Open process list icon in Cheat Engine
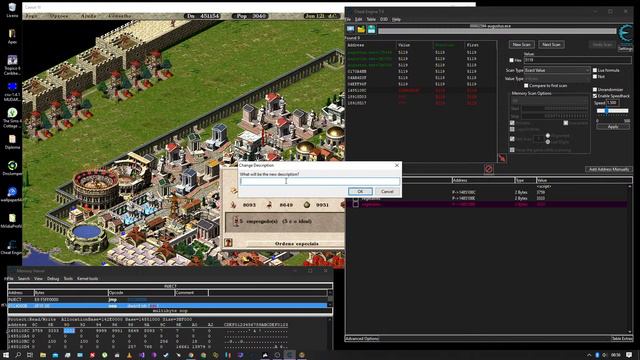 pyautogui.click(x=351, y=29)
